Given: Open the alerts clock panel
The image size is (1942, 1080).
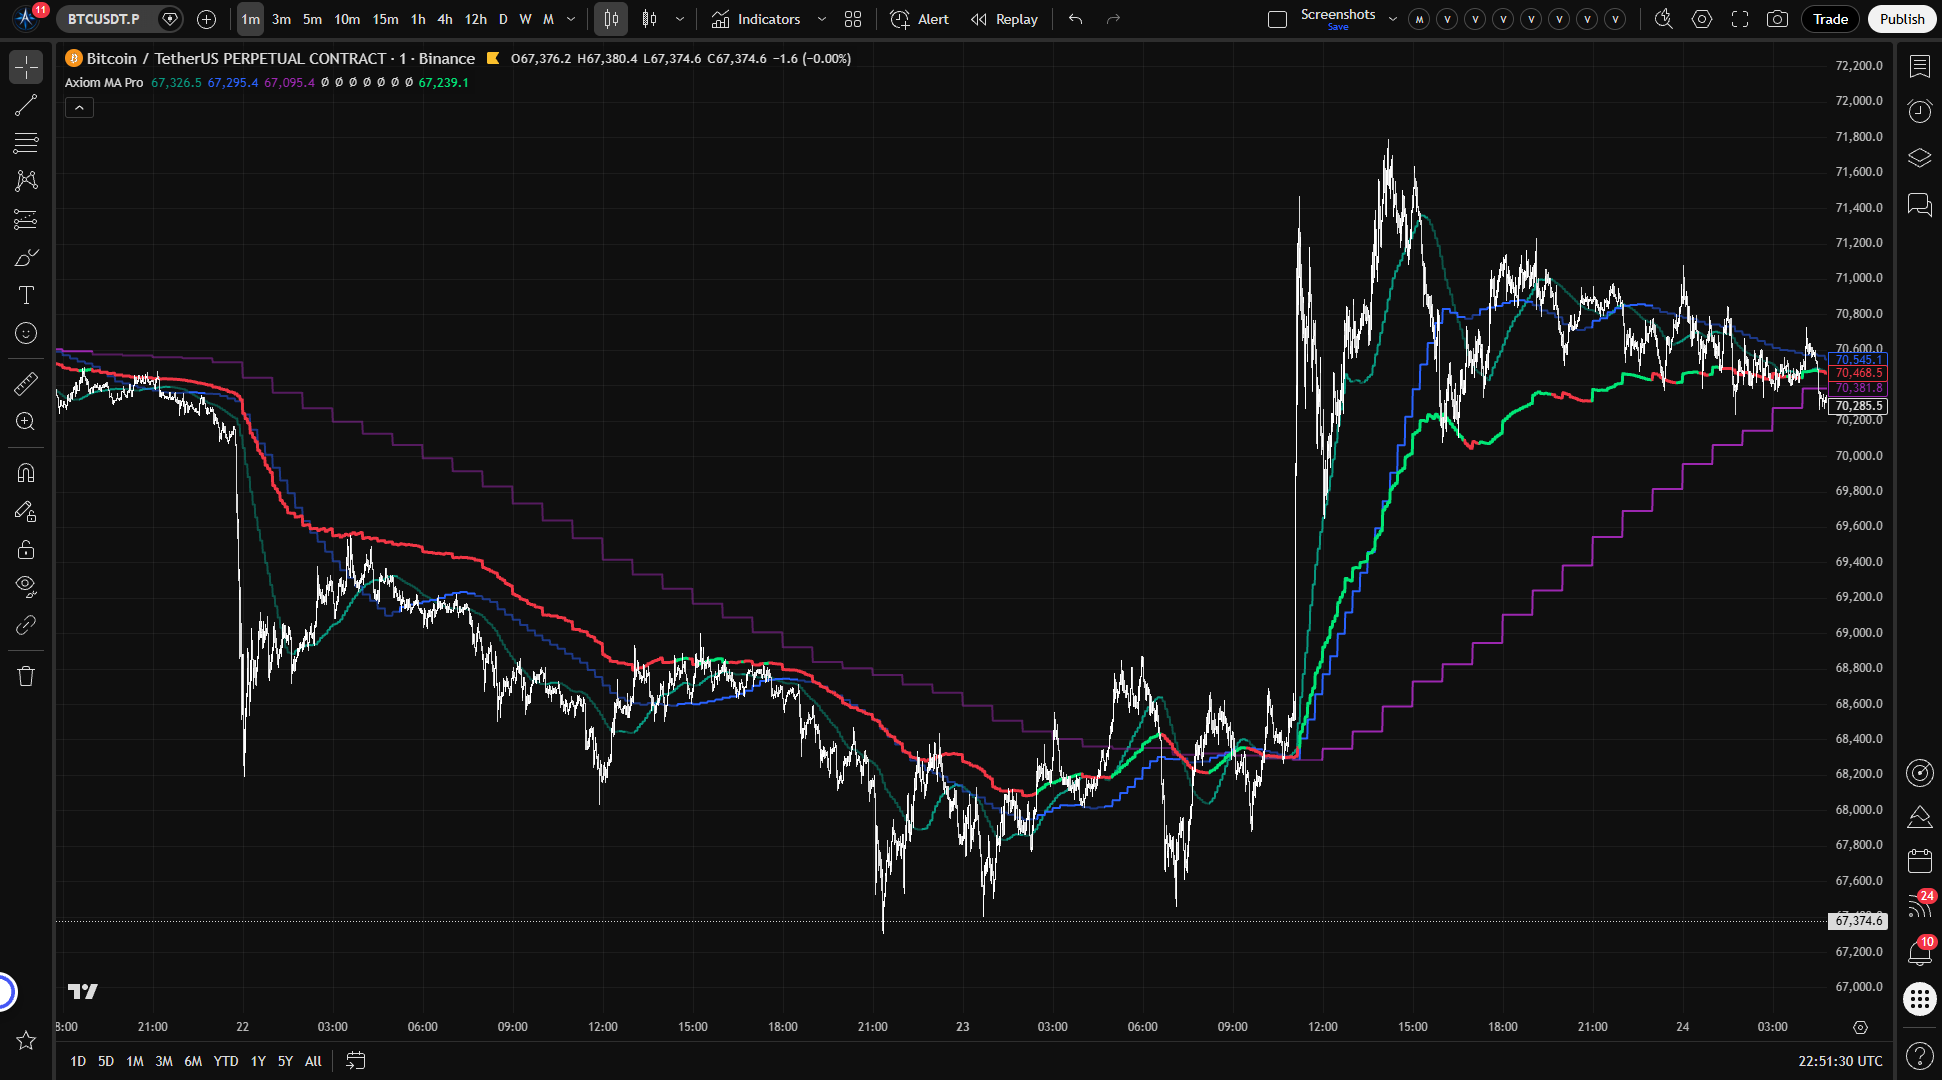Looking at the screenshot, I should [x=1919, y=111].
